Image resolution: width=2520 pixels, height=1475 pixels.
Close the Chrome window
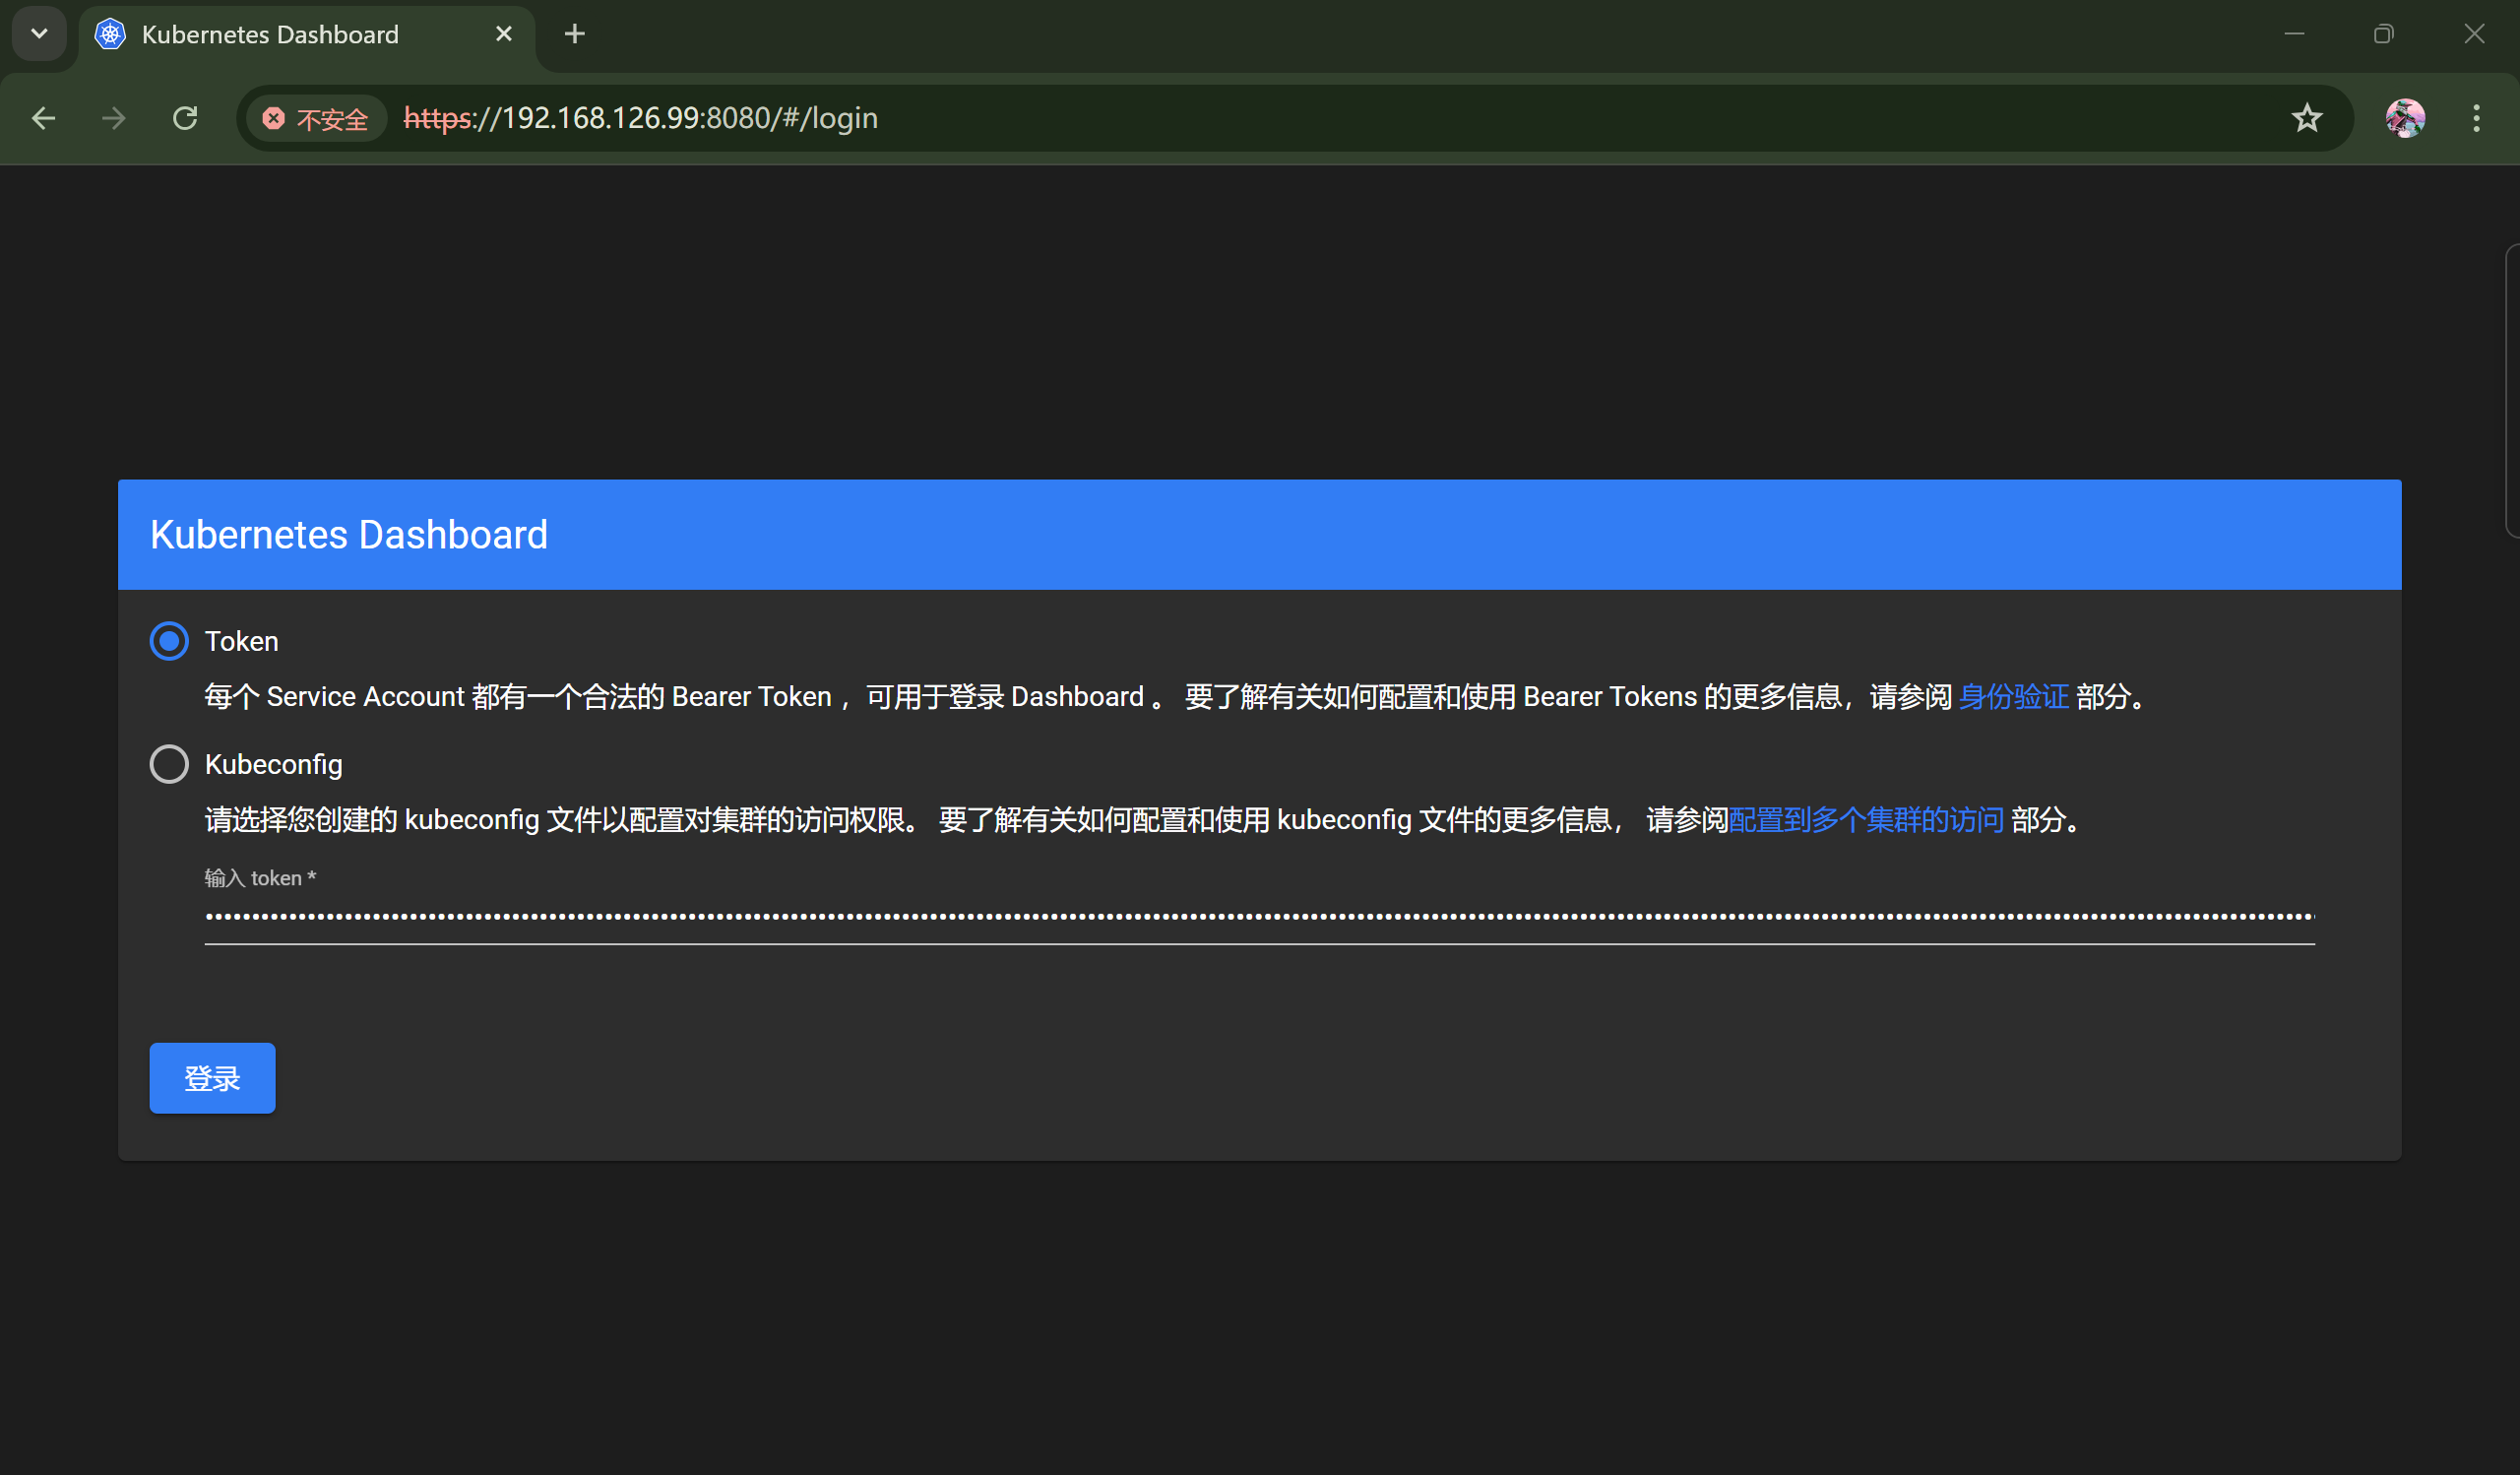[2474, 34]
